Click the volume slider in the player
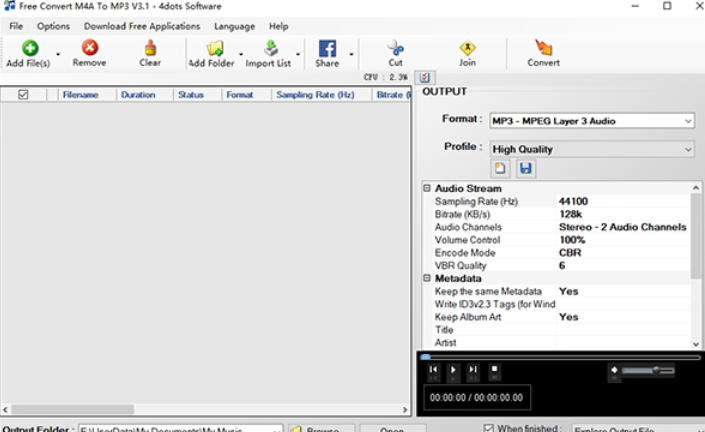705x432 pixels. point(647,371)
